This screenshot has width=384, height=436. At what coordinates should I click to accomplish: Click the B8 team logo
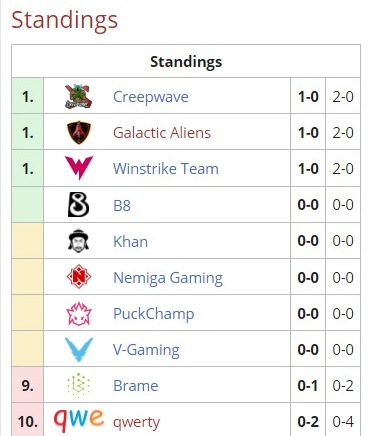[x=79, y=204]
